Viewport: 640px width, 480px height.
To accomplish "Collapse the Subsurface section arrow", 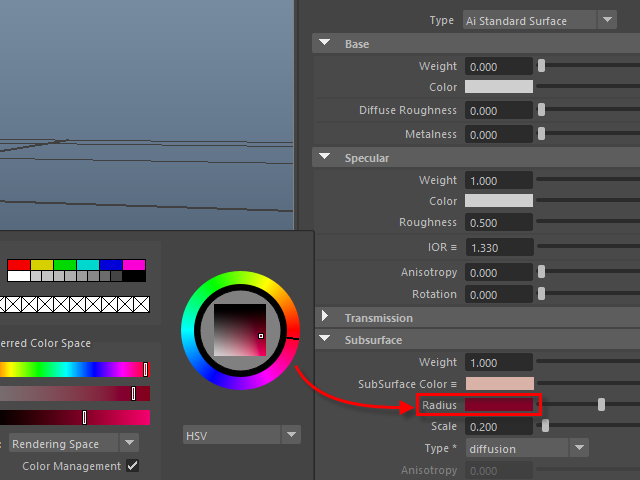I will point(326,340).
